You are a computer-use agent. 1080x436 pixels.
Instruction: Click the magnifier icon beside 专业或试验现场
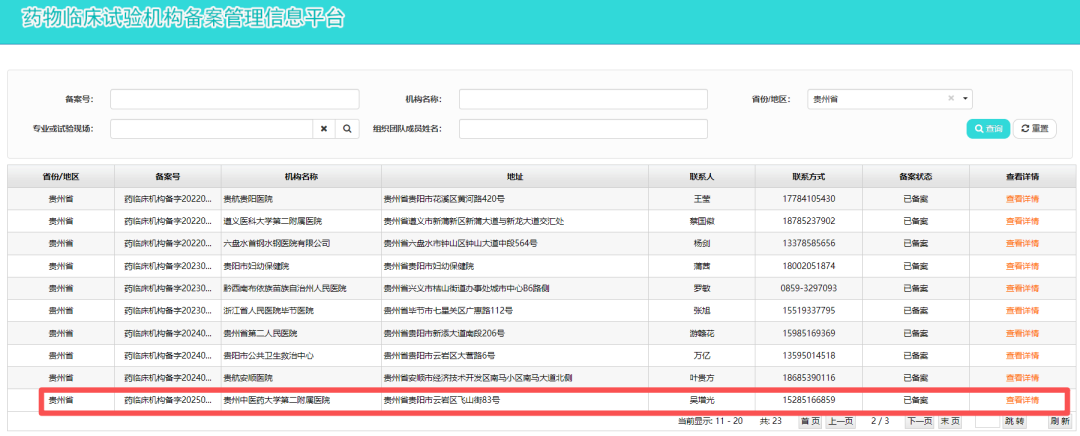pyautogui.click(x=347, y=129)
